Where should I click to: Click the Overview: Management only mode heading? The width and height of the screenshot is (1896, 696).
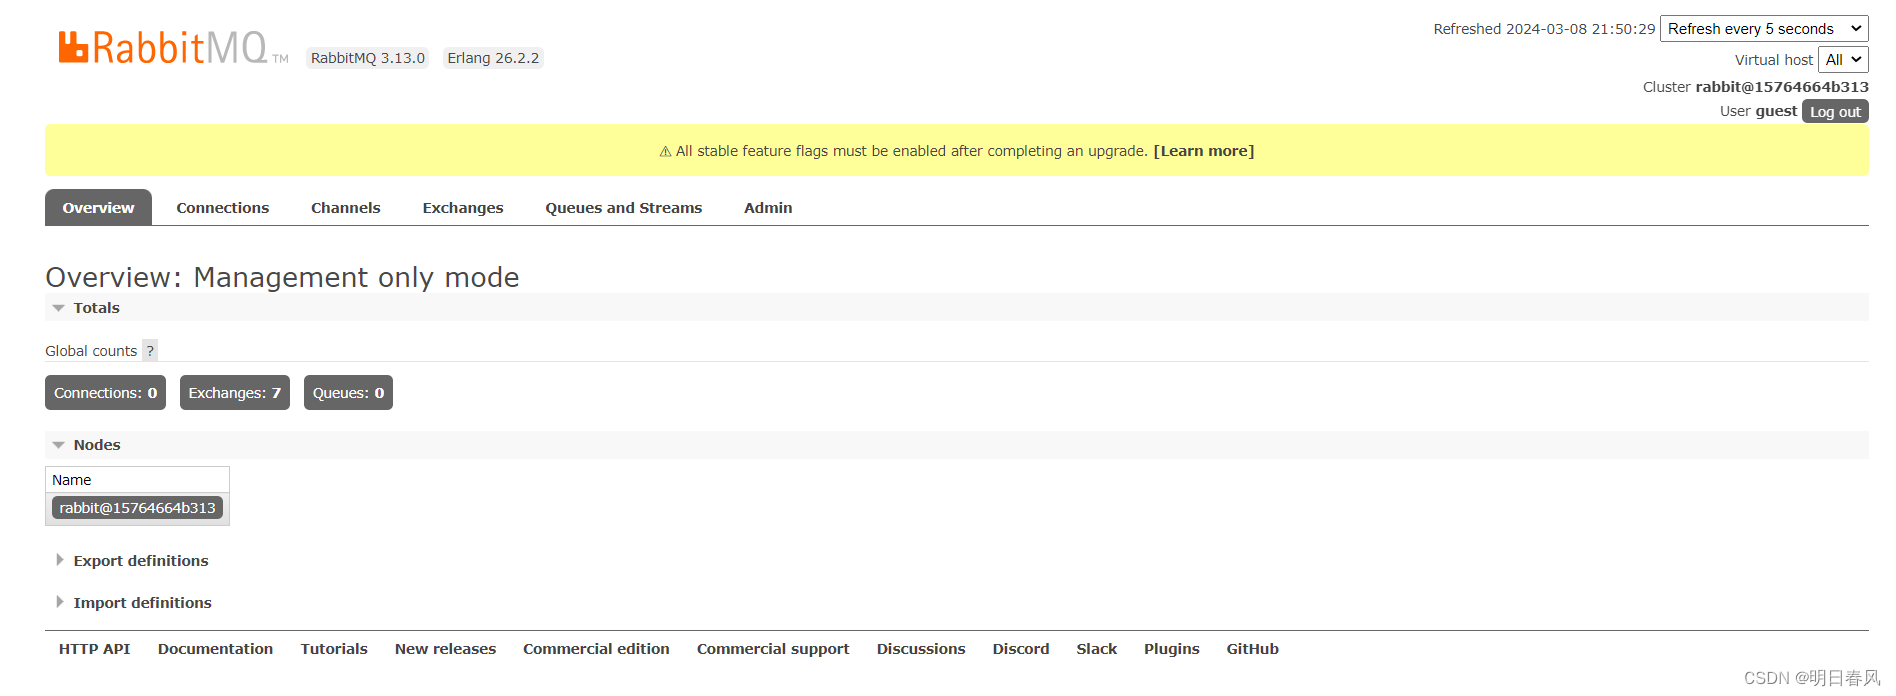tap(282, 277)
